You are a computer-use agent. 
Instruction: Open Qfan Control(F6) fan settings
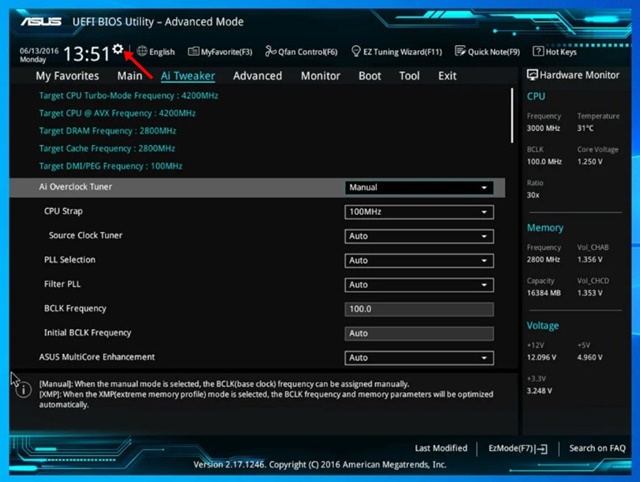301,52
